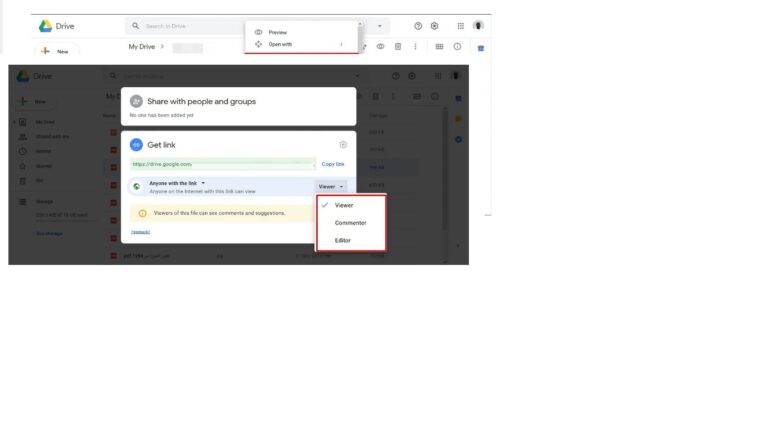Click the drive.google.com link field
The image size is (768, 432).
click(x=223, y=164)
